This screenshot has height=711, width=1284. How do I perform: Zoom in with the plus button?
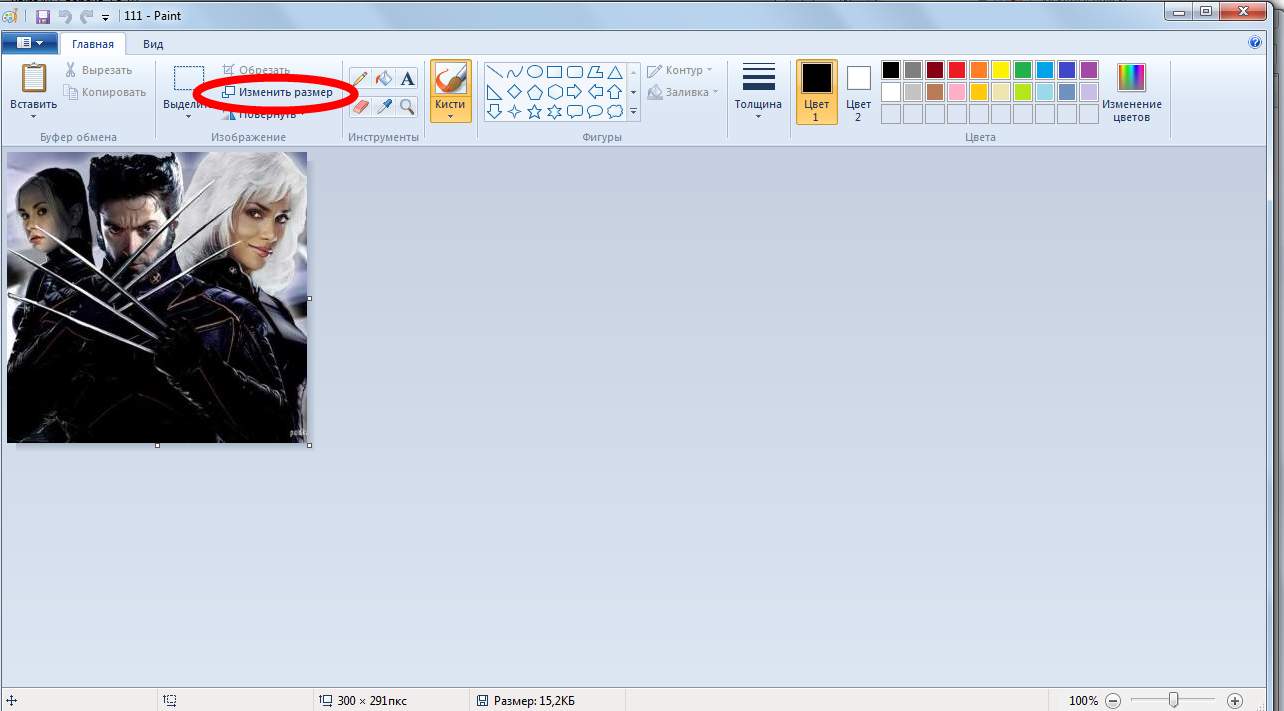[1235, 701]
